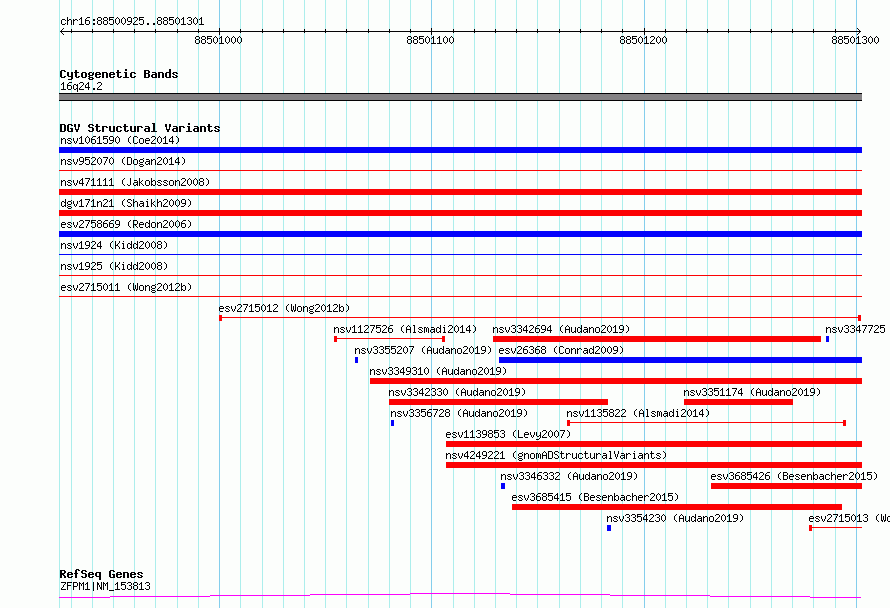Click the dgv171n21 thick red bar
890x608 pixels.
(x=460, y=213)
